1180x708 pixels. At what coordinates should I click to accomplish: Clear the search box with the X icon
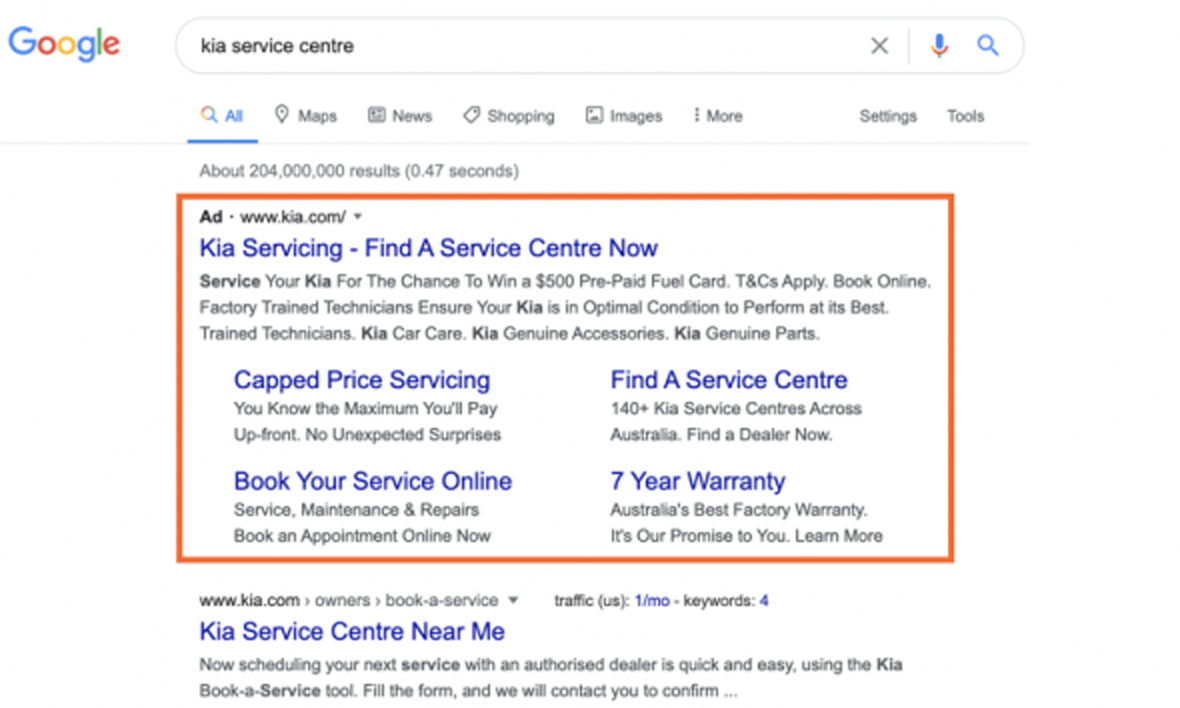click(x=879, y=46)
